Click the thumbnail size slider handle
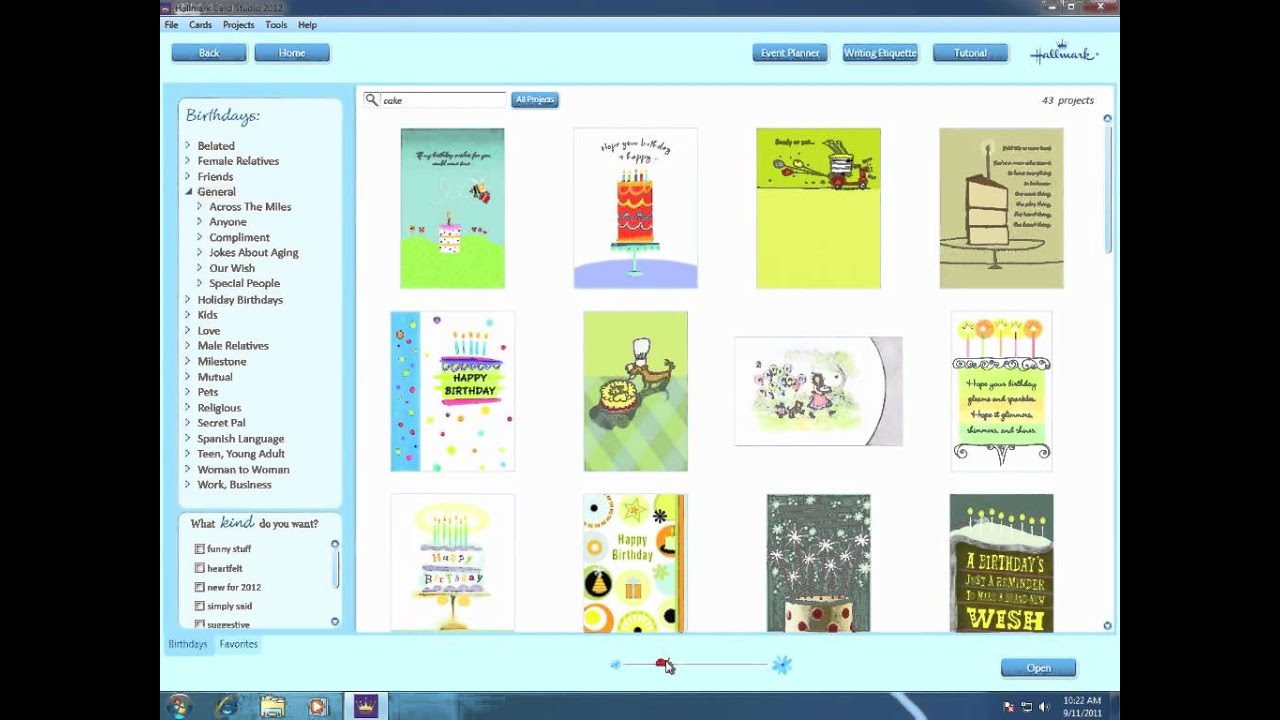Screen dimensions: 1280x720 click(x=662, y=664)
